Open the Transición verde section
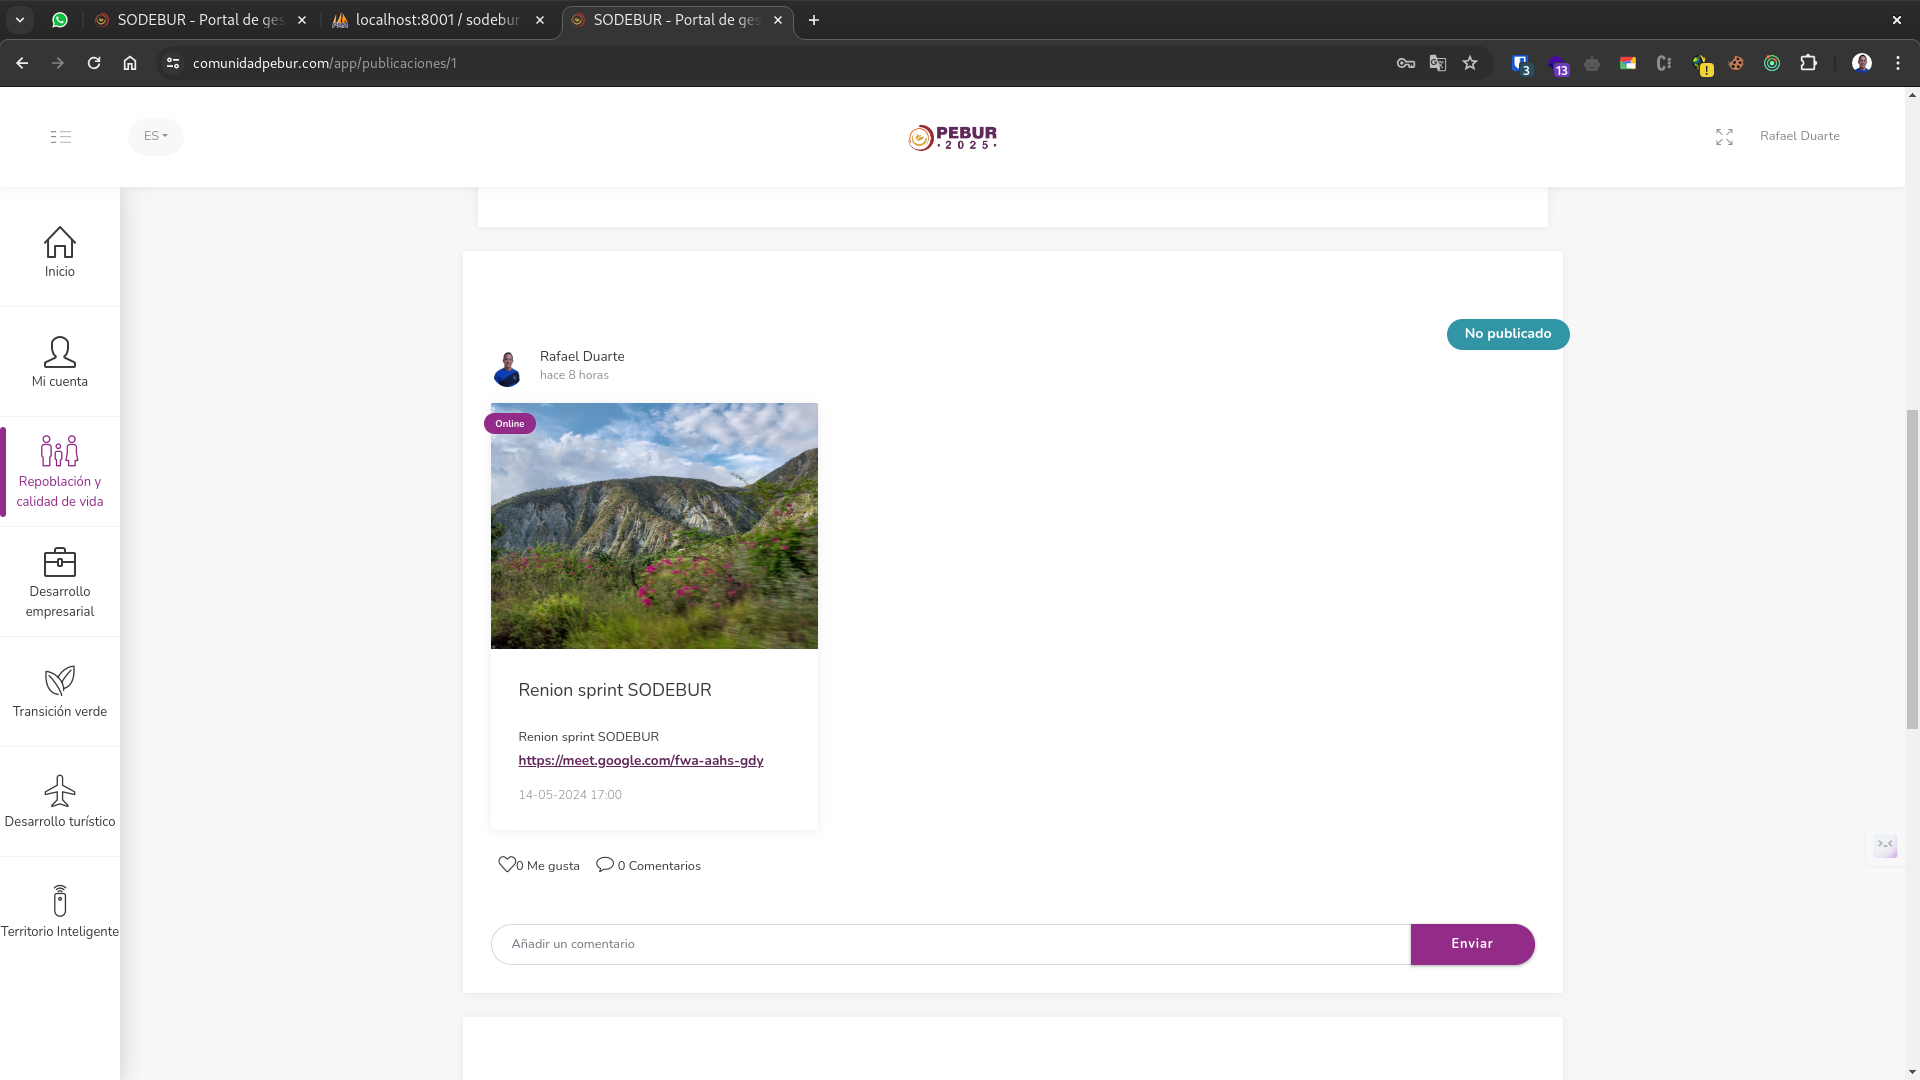 click(x=60, y=690)
